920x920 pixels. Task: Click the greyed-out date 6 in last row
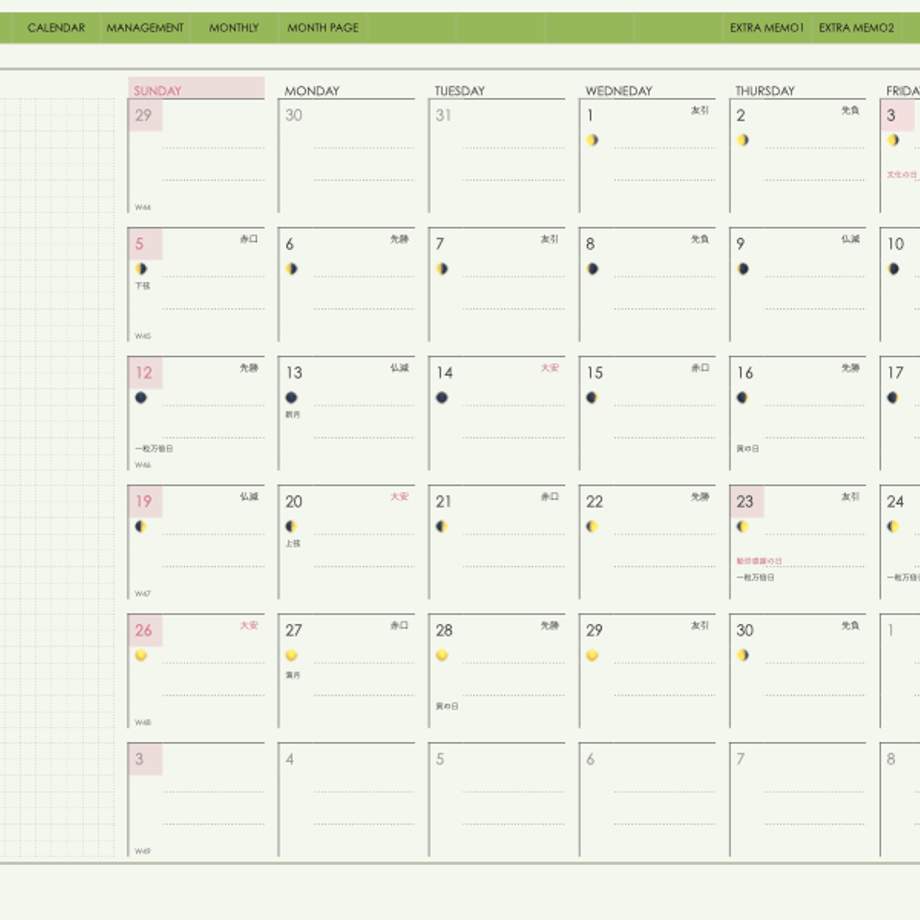590,759
